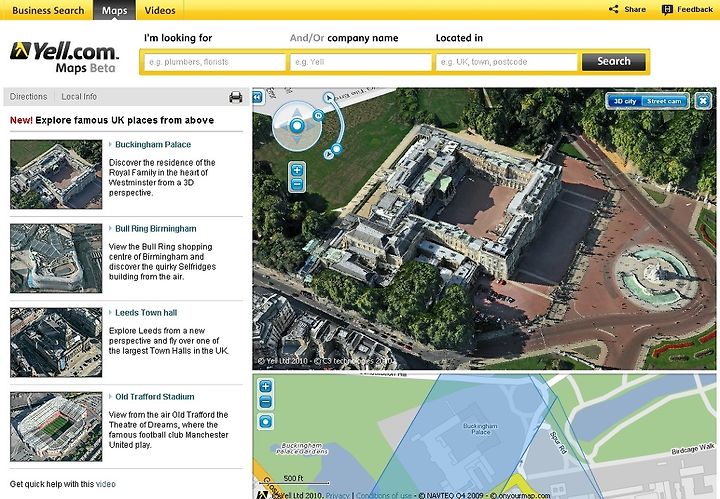Screen dimensions: 720x499
Task: Click the Yell.com logo
Action: click(64, 57)
